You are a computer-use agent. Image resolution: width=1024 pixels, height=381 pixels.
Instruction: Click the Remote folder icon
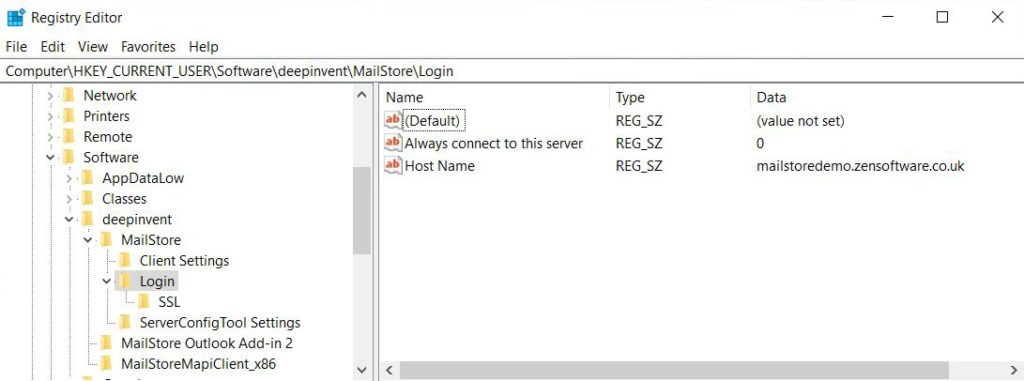(x=69, y=137)
